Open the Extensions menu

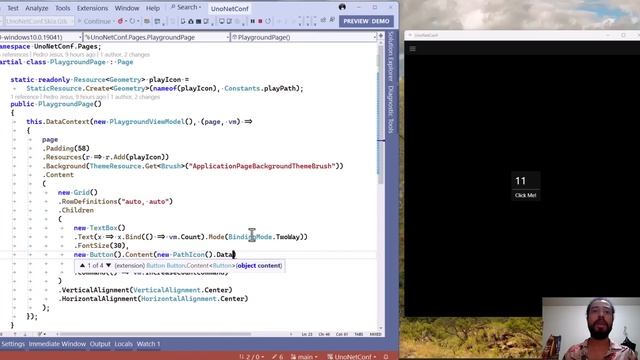point(92,8)
